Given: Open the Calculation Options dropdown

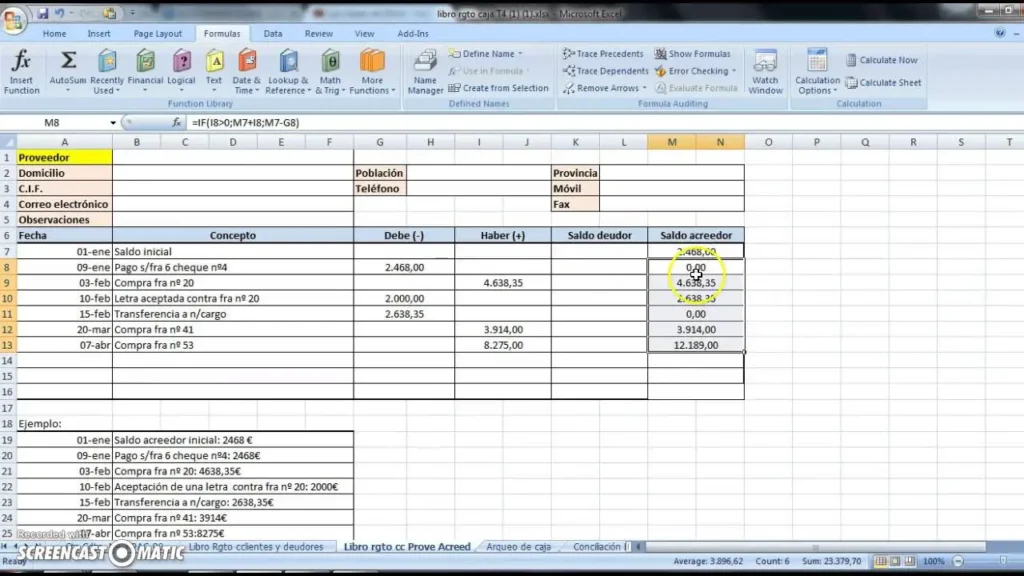Looking at the screenshot, I should (817, 72).
